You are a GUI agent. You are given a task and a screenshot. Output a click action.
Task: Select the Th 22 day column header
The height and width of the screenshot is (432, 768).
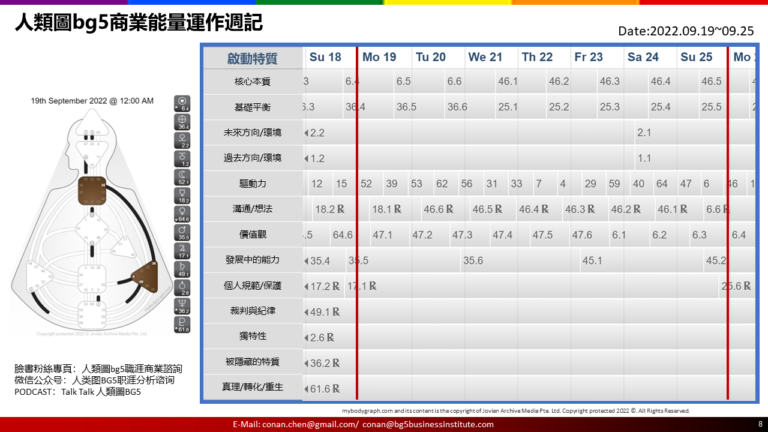(537, 58)
